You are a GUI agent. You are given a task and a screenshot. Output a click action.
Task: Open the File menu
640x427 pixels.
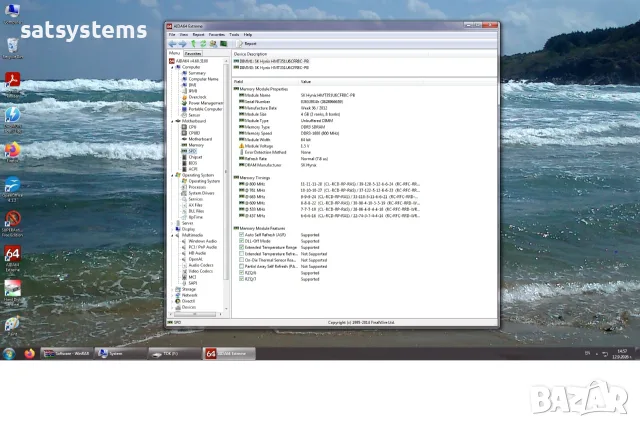pos(172,35)
